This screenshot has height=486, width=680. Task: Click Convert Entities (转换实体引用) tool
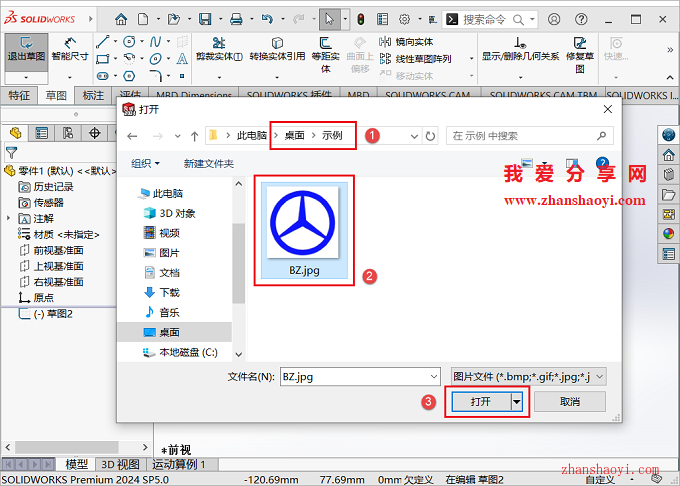277,50
